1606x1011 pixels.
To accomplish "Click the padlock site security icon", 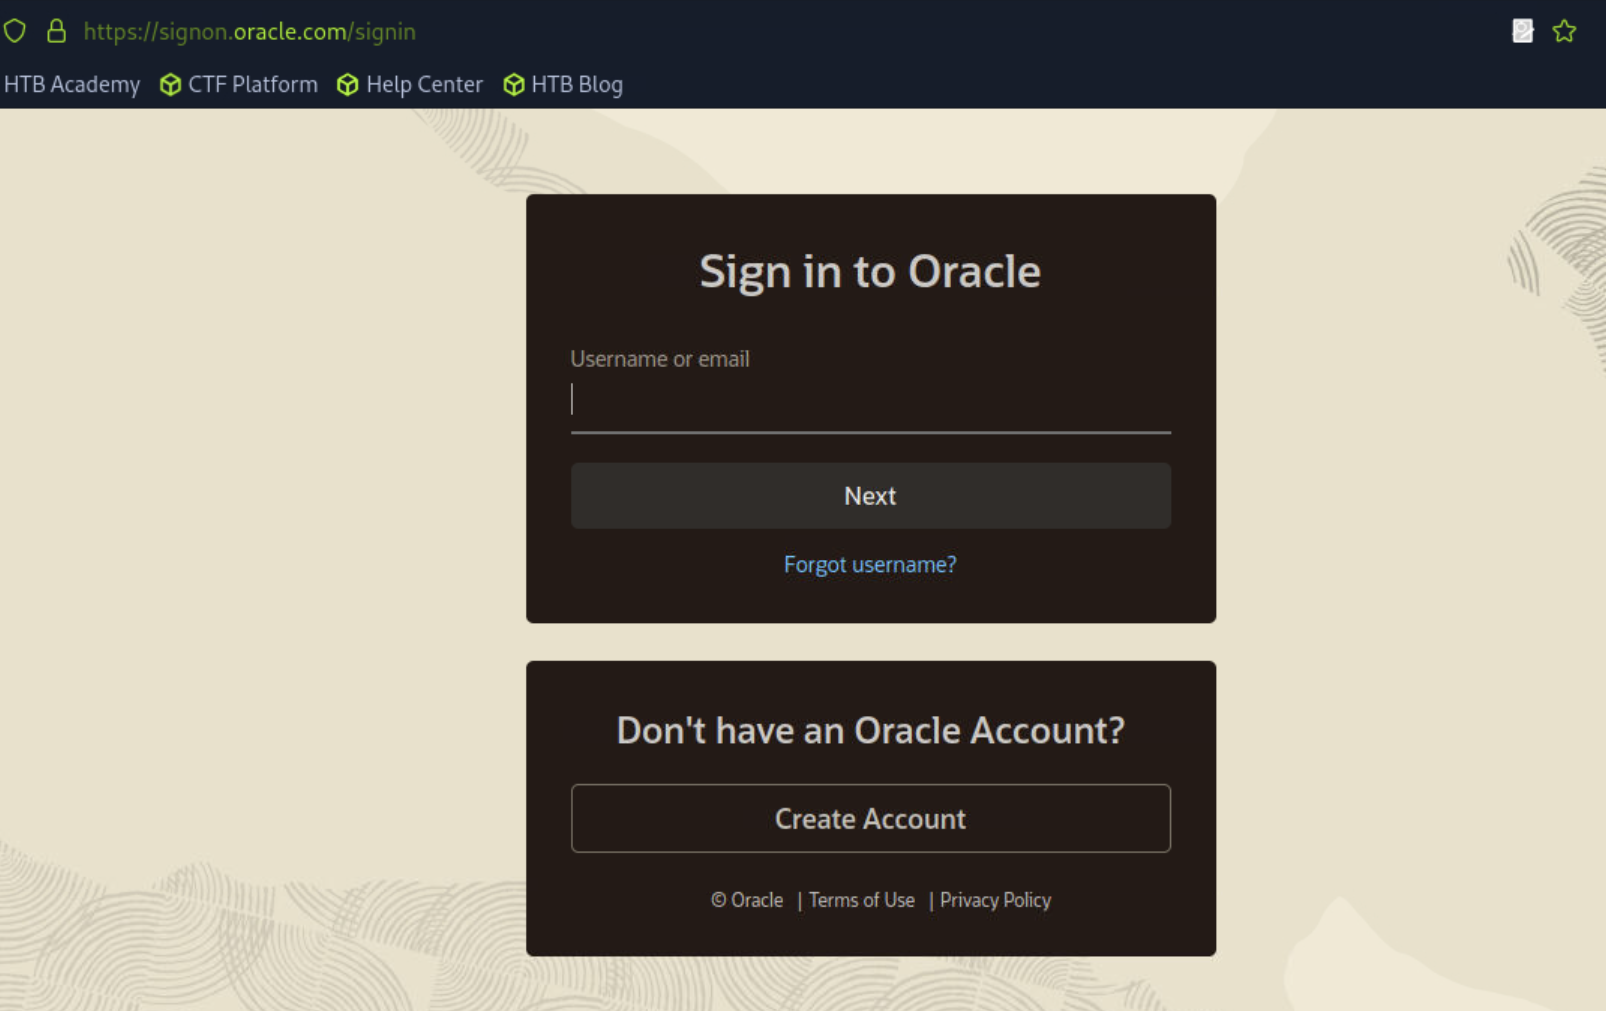I will [x=56, y=31].
